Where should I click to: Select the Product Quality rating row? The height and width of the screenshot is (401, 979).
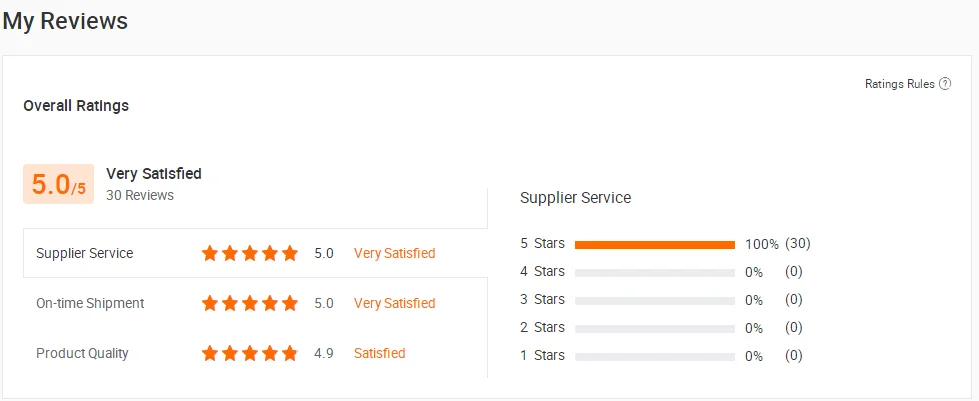click(x=255, y=353)
